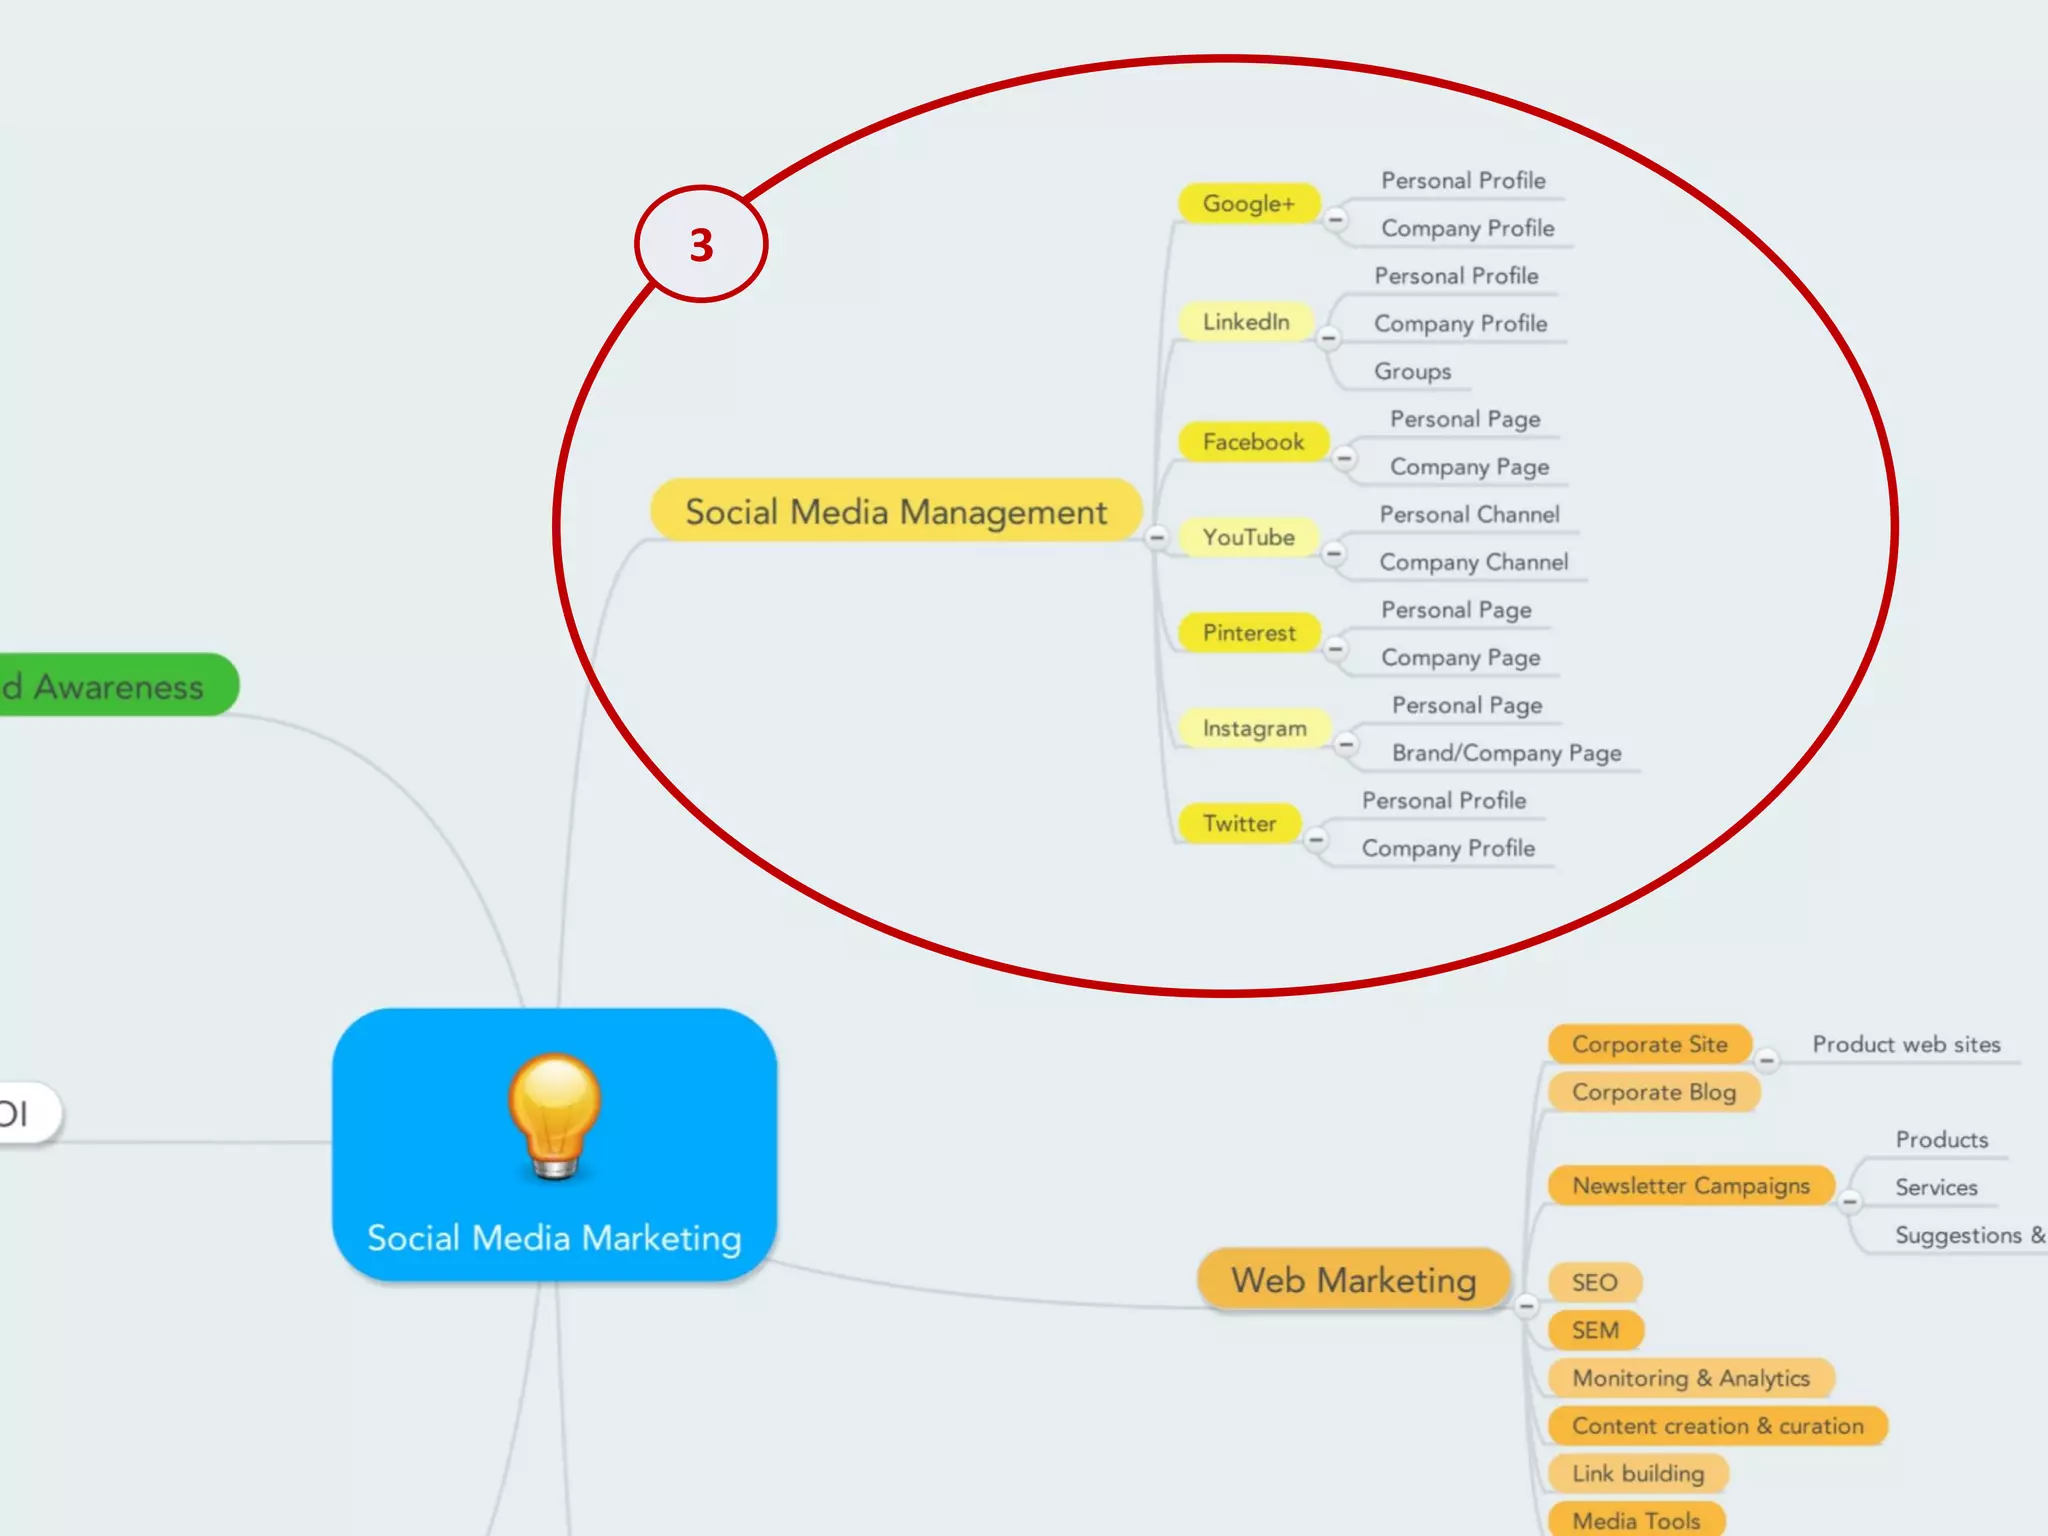Select Products under Newsletter Campaigns
The height and width of the screenshot is (1536, 2048).
(1942, 1140)
